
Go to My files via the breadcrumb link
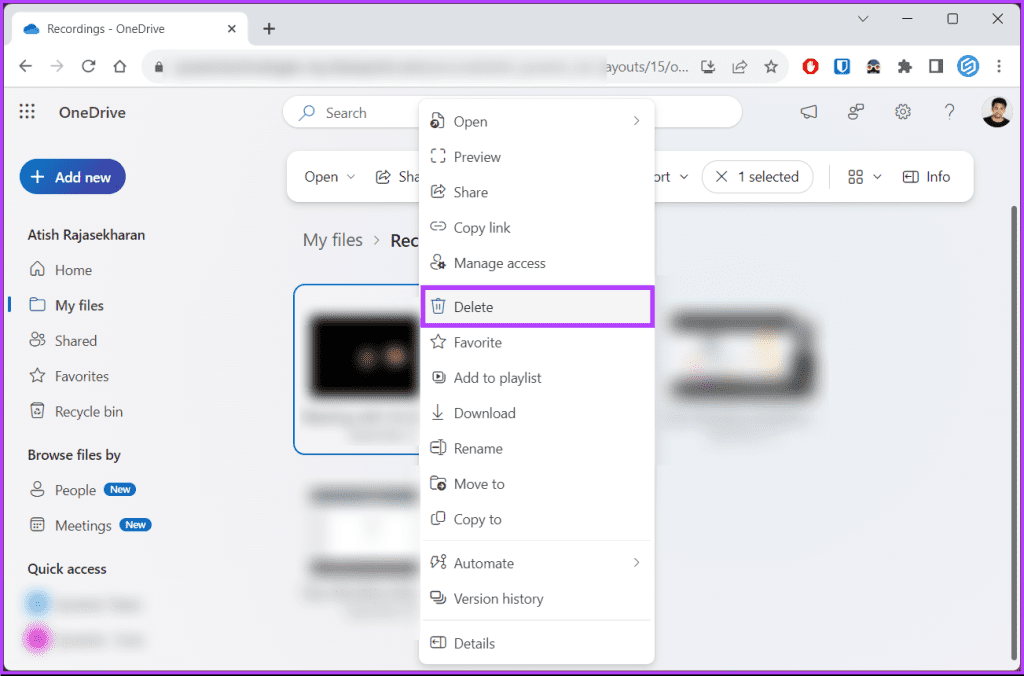tap(333, 240)
